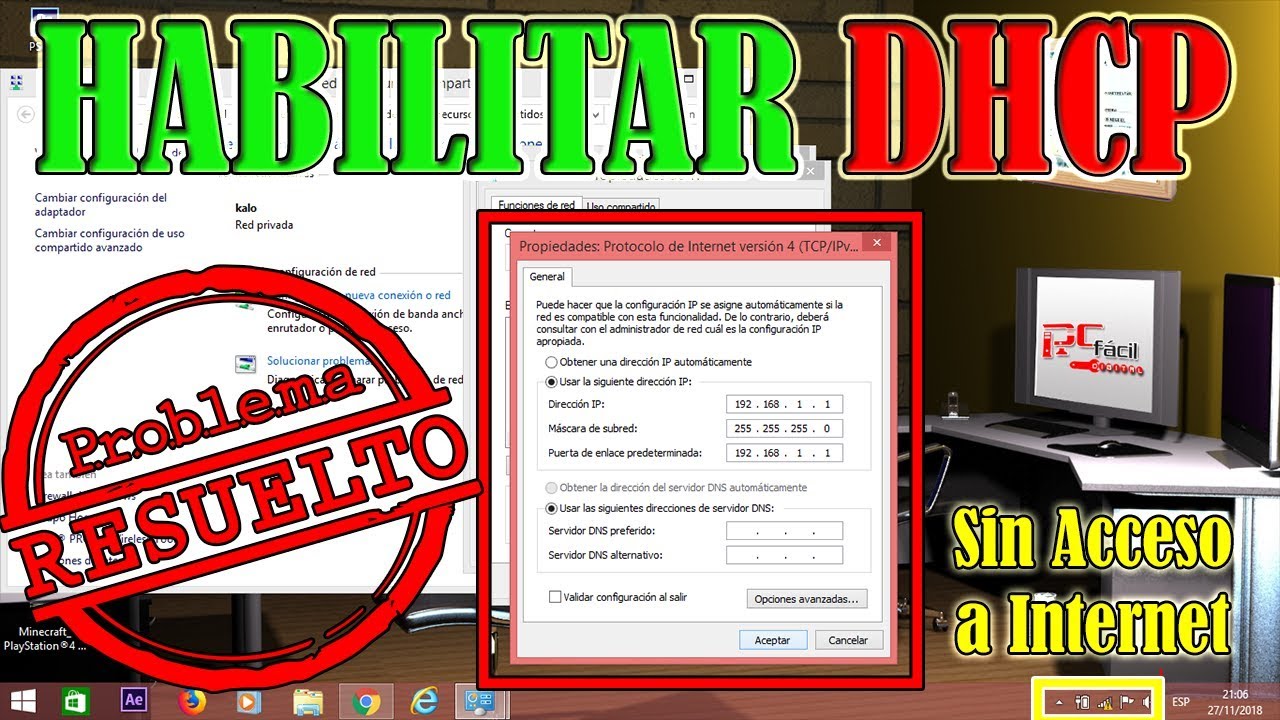Tick Validar configuración al salir checkbox
Viewport: 1280px width, 720px height.
pos(556,597)
